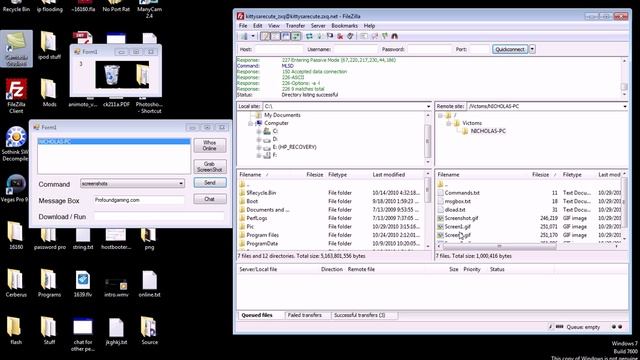The image size is (640, 360).
Task: Open the FileZilla Site Manager icon
Action: coord(244,36)
